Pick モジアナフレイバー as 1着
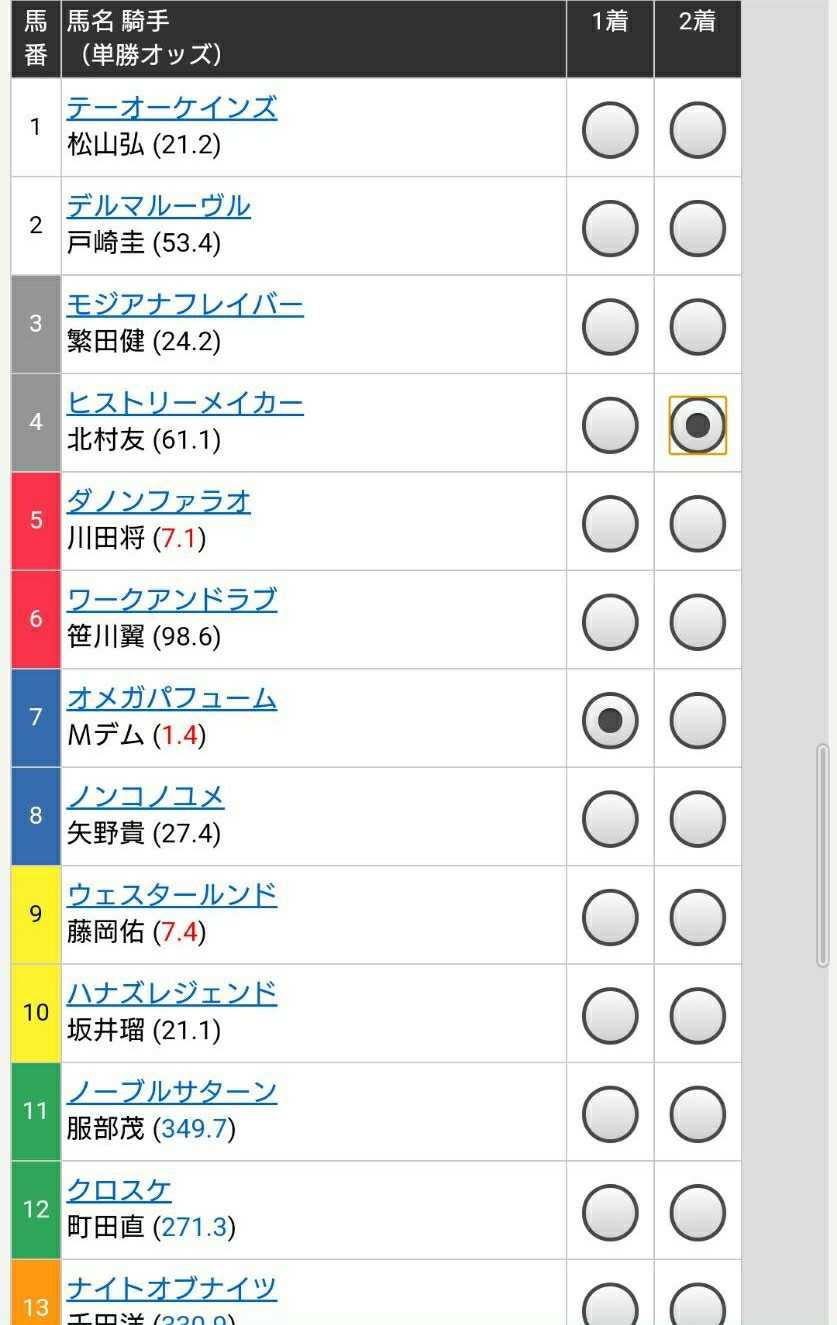Viewport: 837px width, 1325px height. click(x=610, y=326)
